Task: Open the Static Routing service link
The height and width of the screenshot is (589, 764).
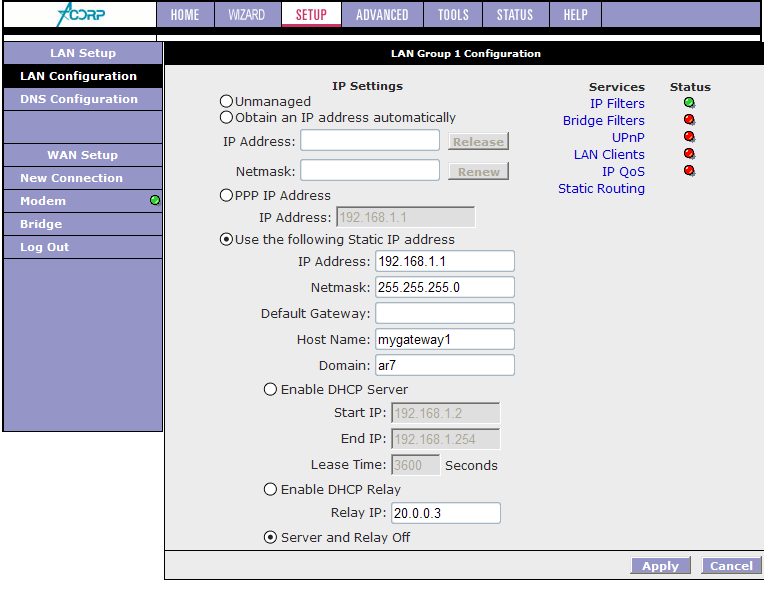Action: point(601,189)
